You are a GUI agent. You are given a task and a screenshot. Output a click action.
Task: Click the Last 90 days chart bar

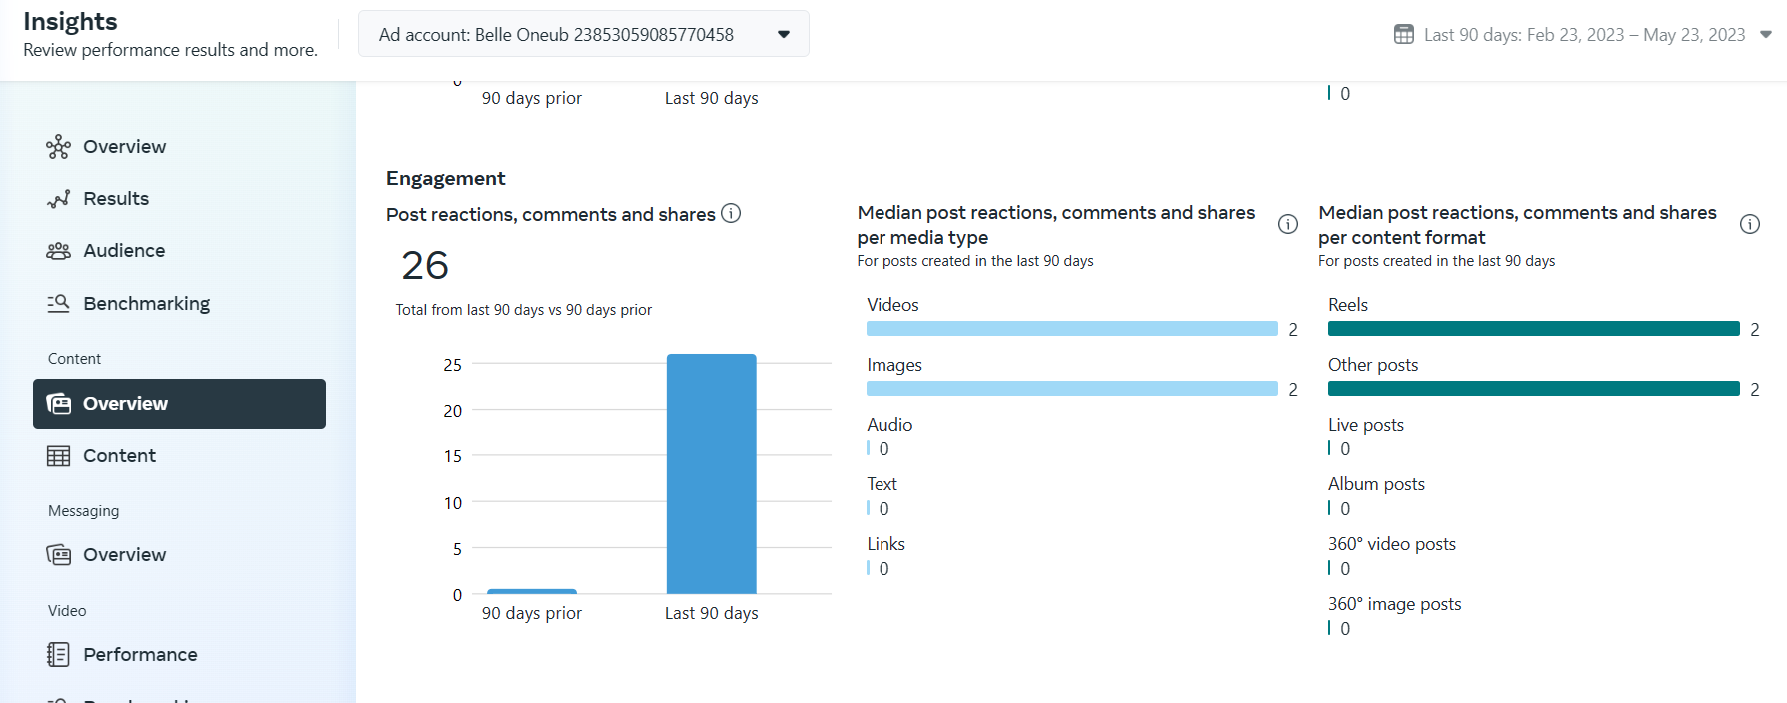(x=711, y=473)
